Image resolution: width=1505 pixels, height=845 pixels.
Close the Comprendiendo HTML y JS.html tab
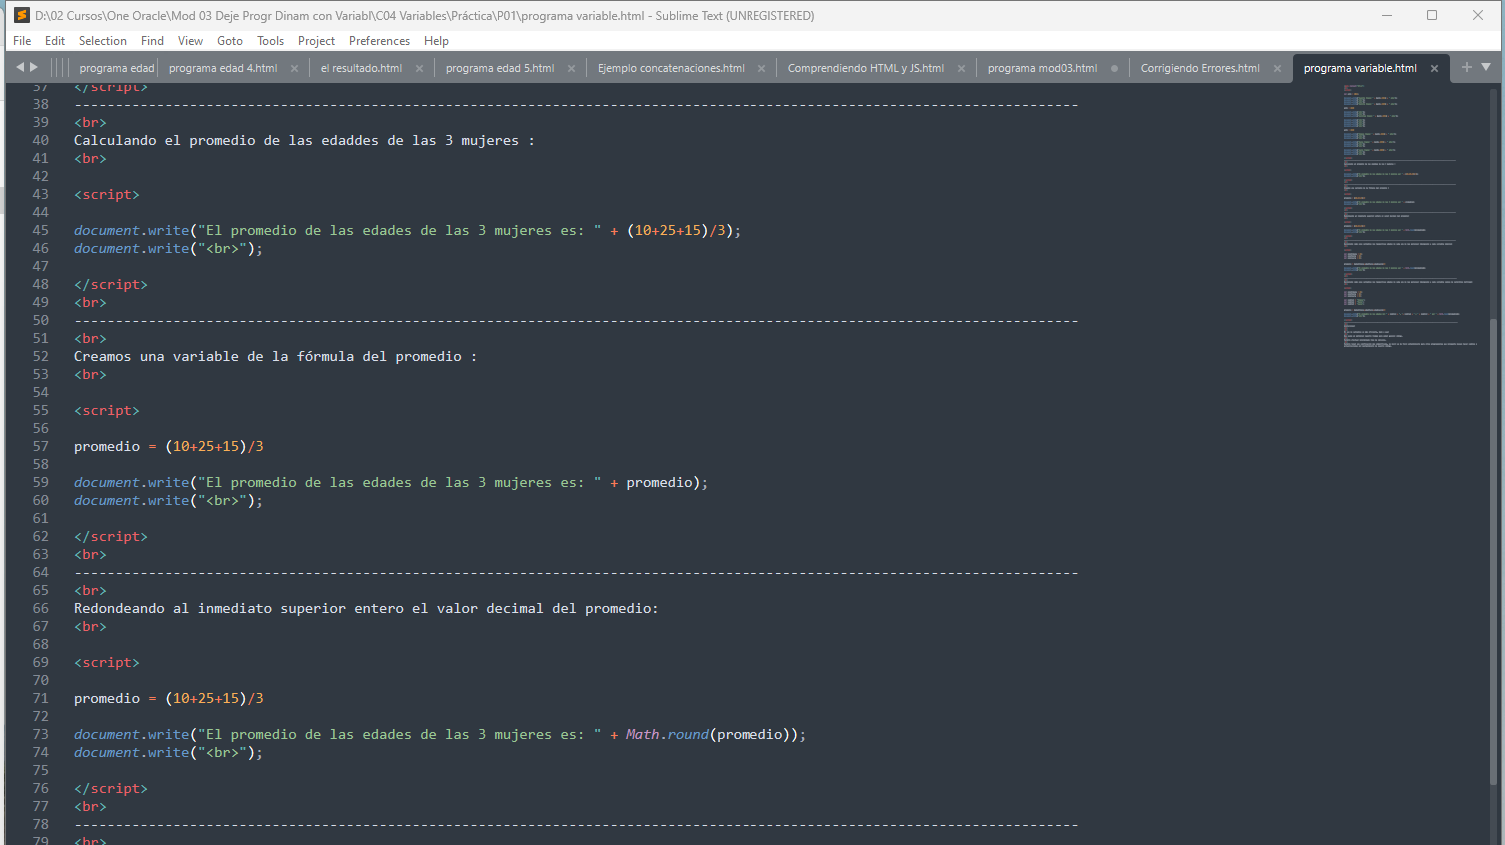pyautogui.click(x=961, y=68)
